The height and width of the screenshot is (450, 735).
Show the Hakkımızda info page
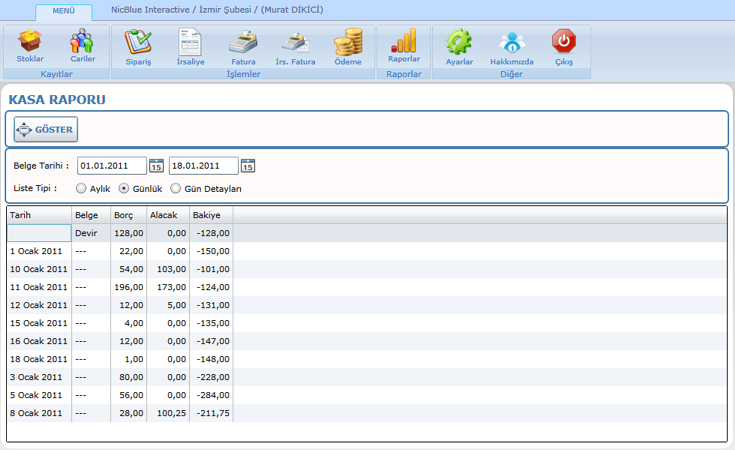point(511,46)
